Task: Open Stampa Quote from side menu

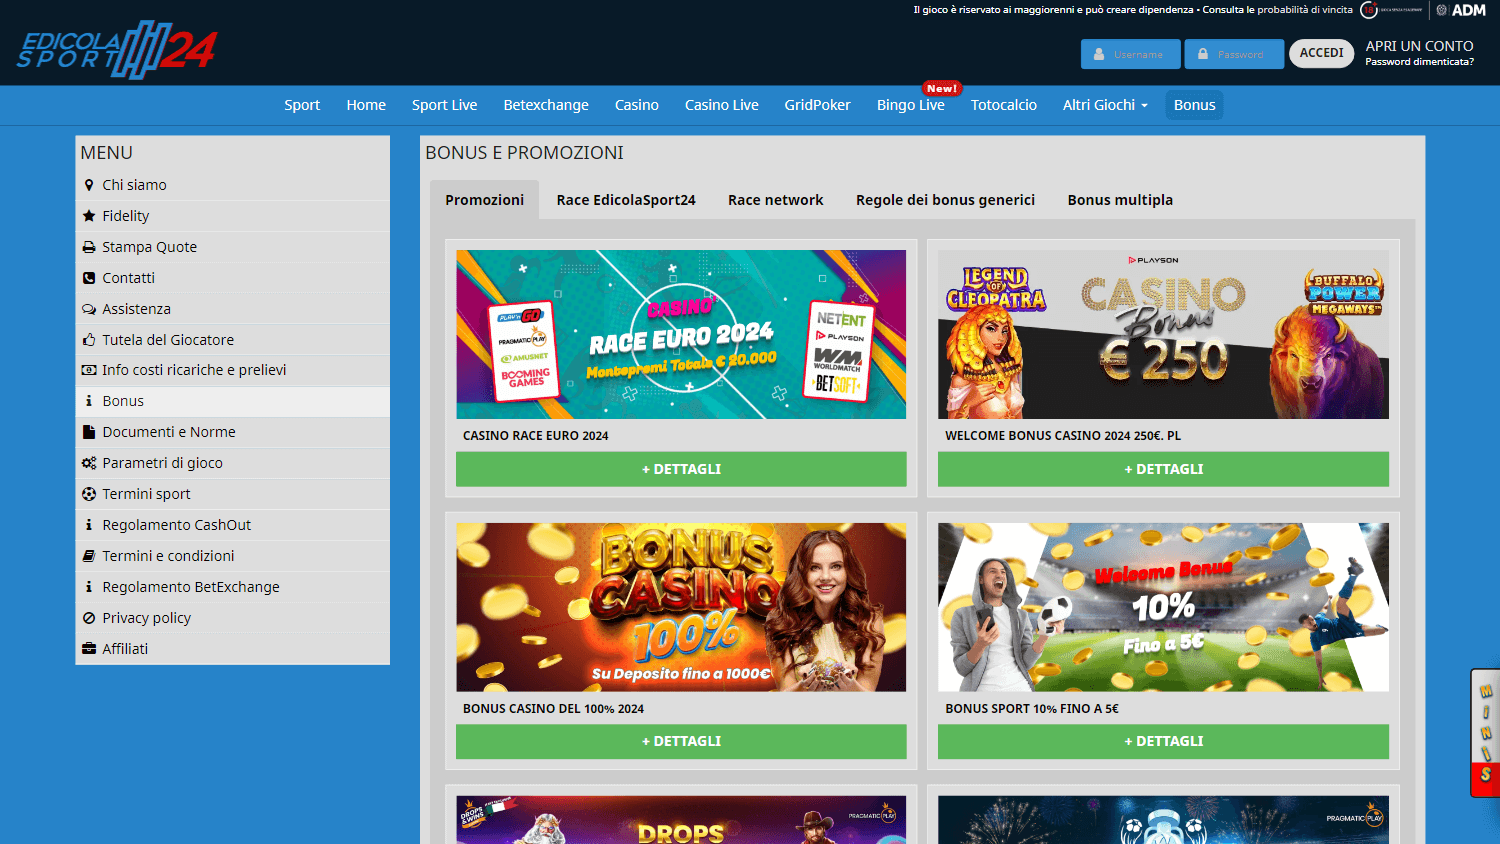Action: (232, 247)
